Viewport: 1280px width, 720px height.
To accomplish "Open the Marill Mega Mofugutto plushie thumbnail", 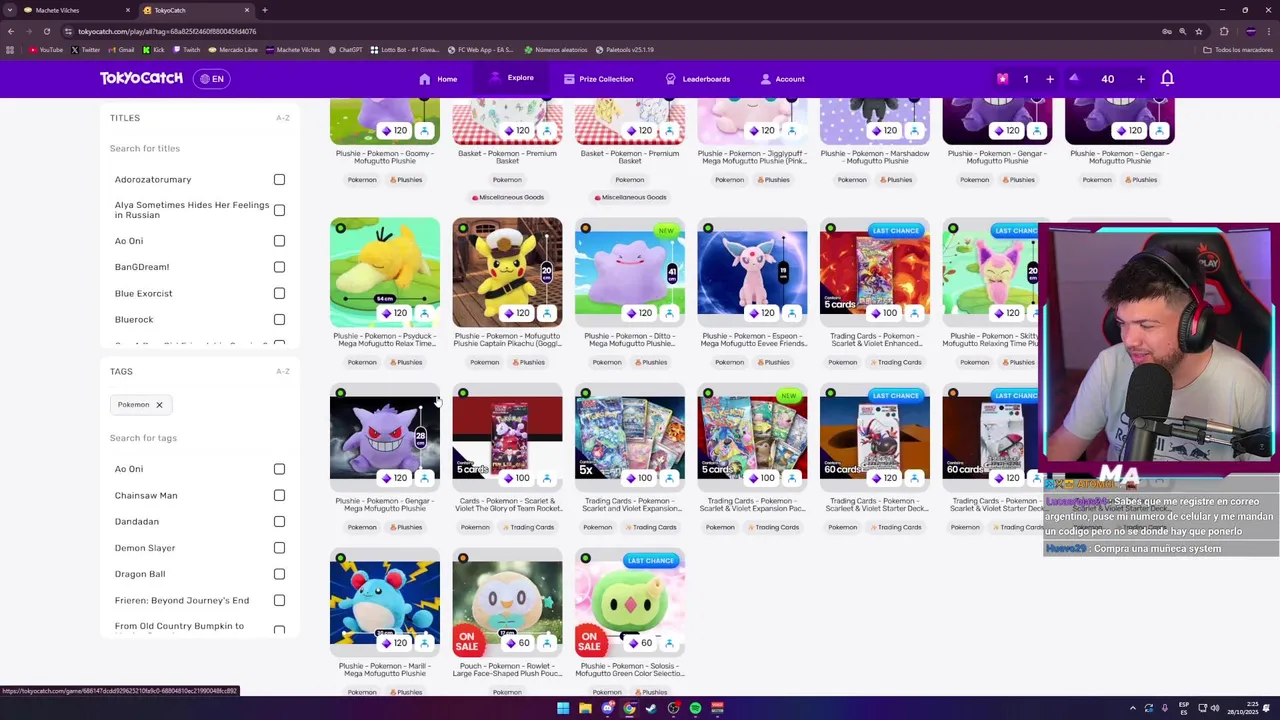I will (x=385, y=600).
